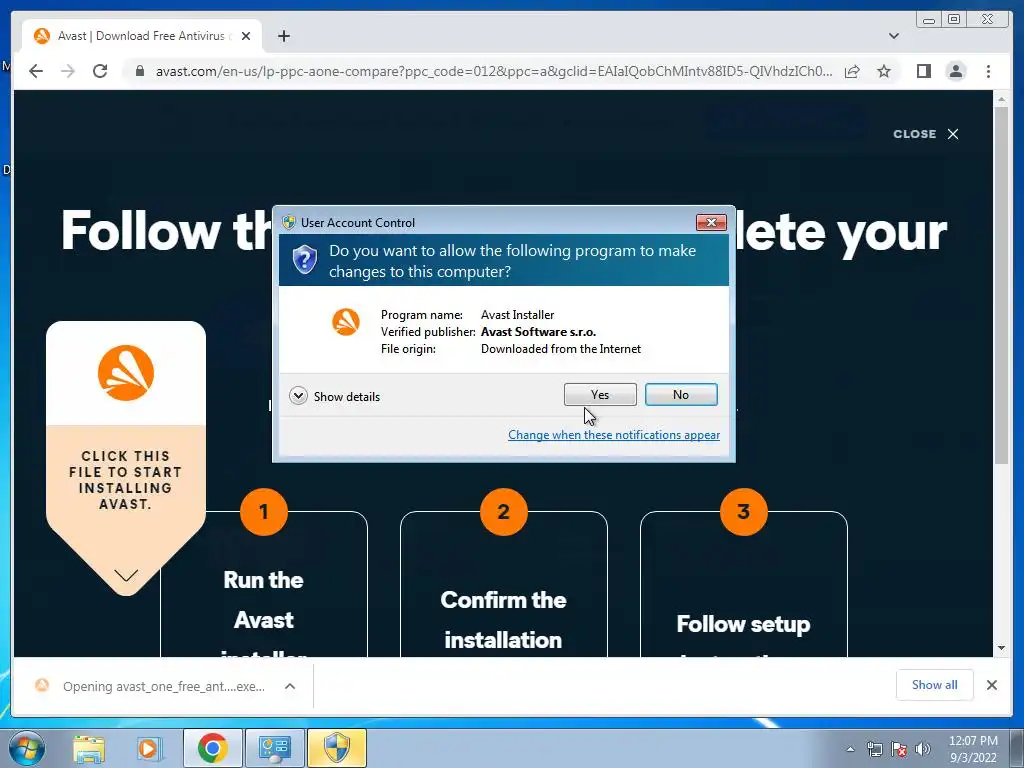The width and height of the screenshot is (1024, 768).
Task: Expand download item options caret
Action: (290, 686)
